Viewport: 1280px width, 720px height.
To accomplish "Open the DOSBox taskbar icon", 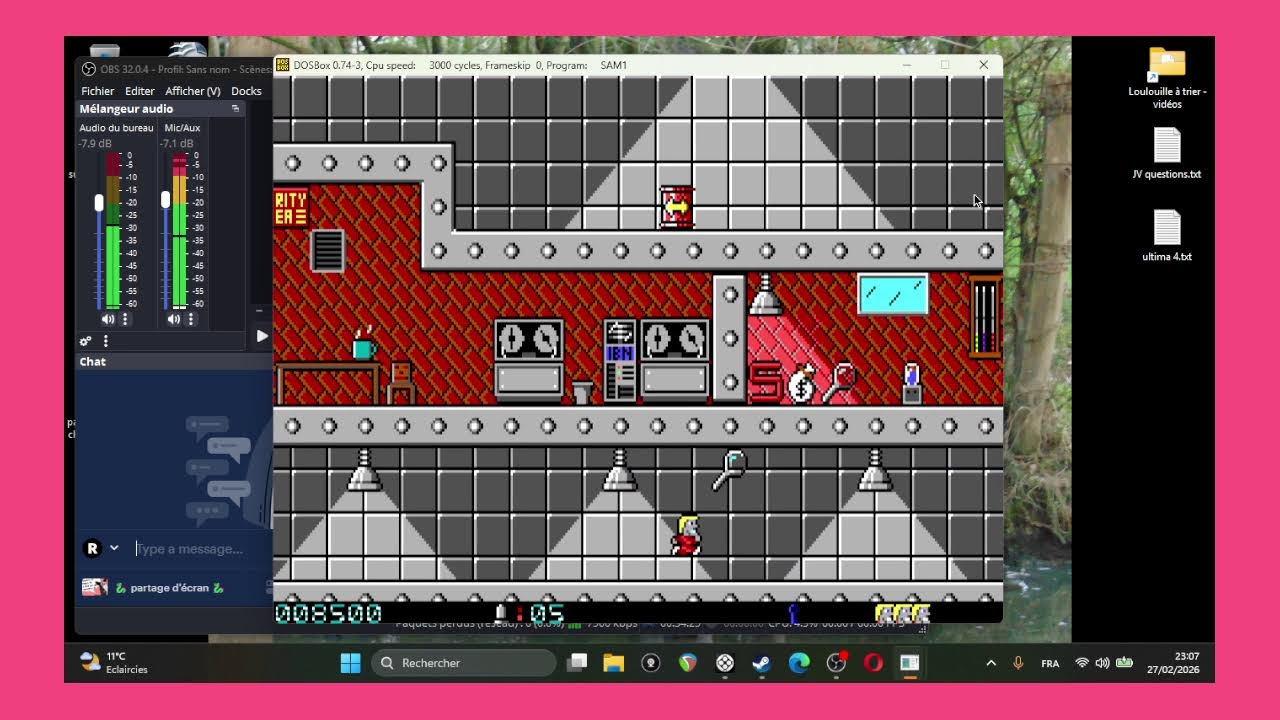I will pos(909,663).
